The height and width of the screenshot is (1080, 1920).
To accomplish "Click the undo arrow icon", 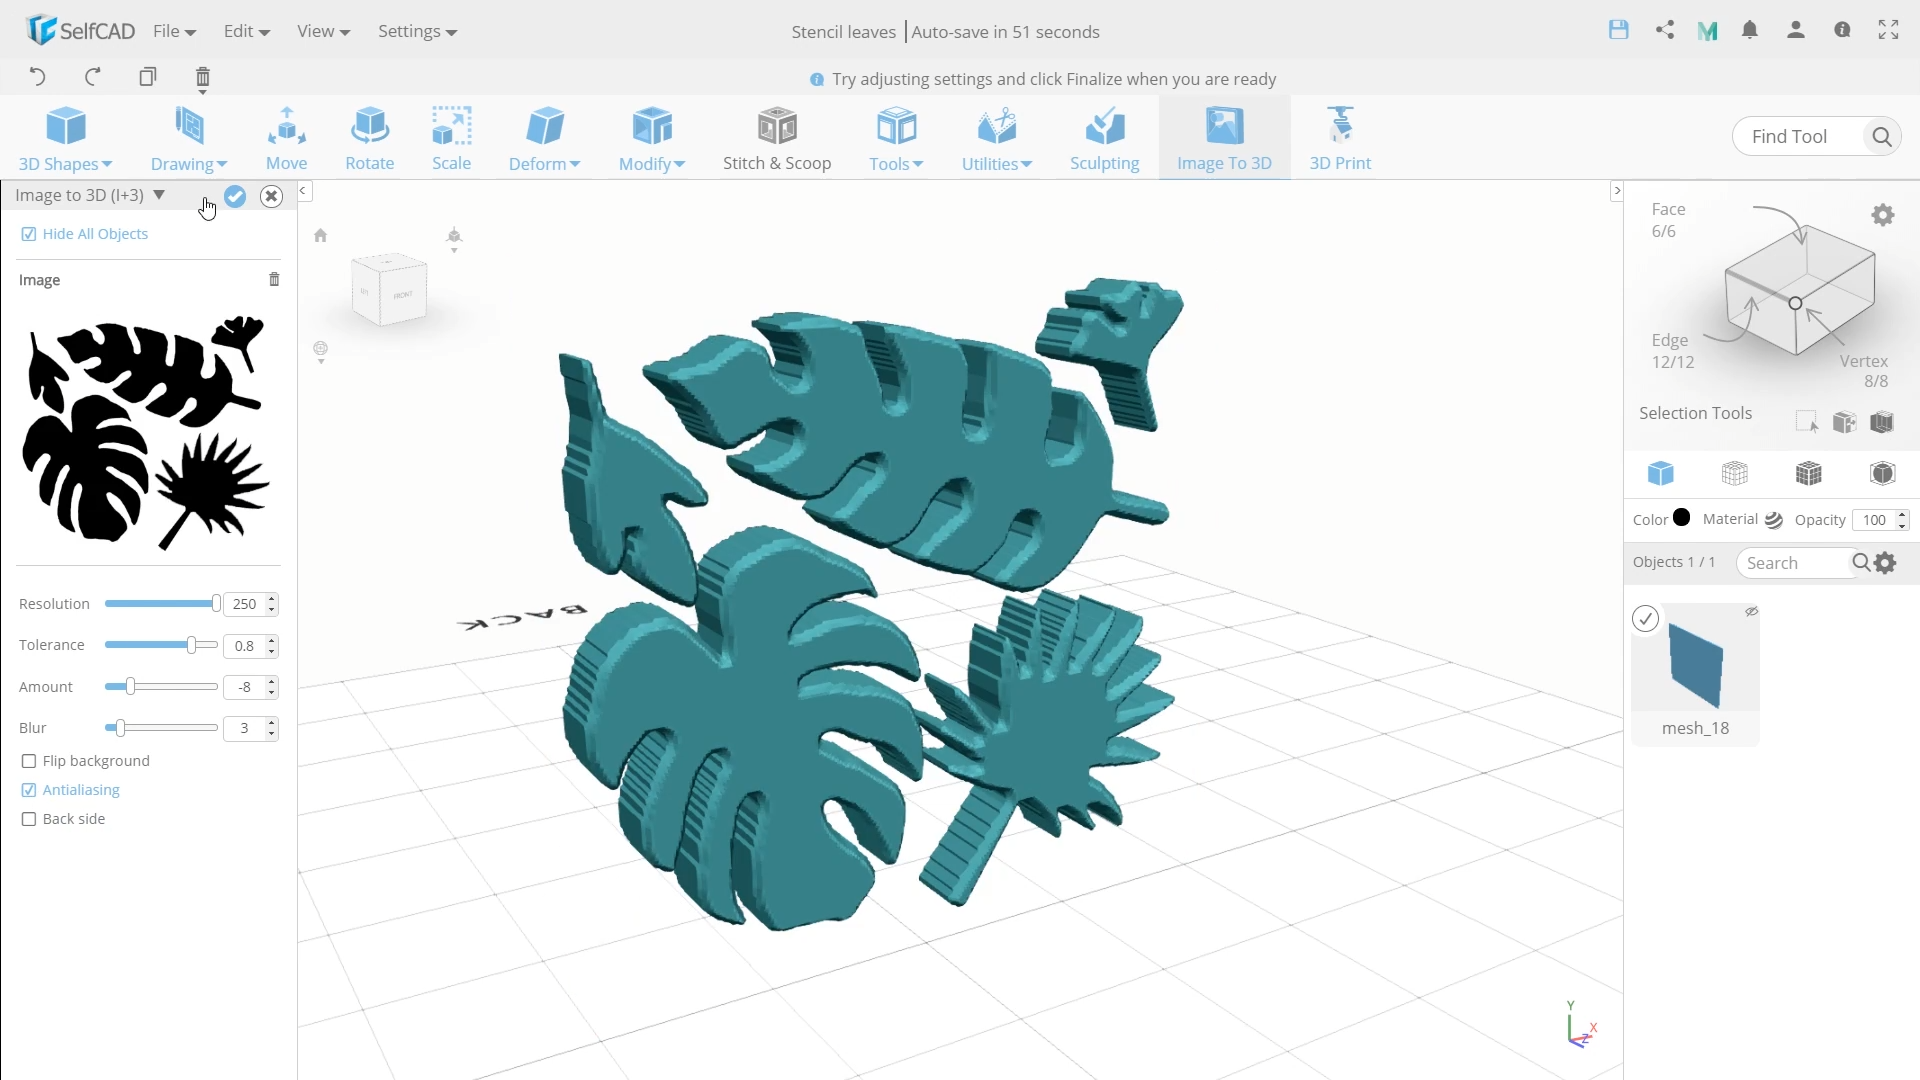I will coord(37,77).
